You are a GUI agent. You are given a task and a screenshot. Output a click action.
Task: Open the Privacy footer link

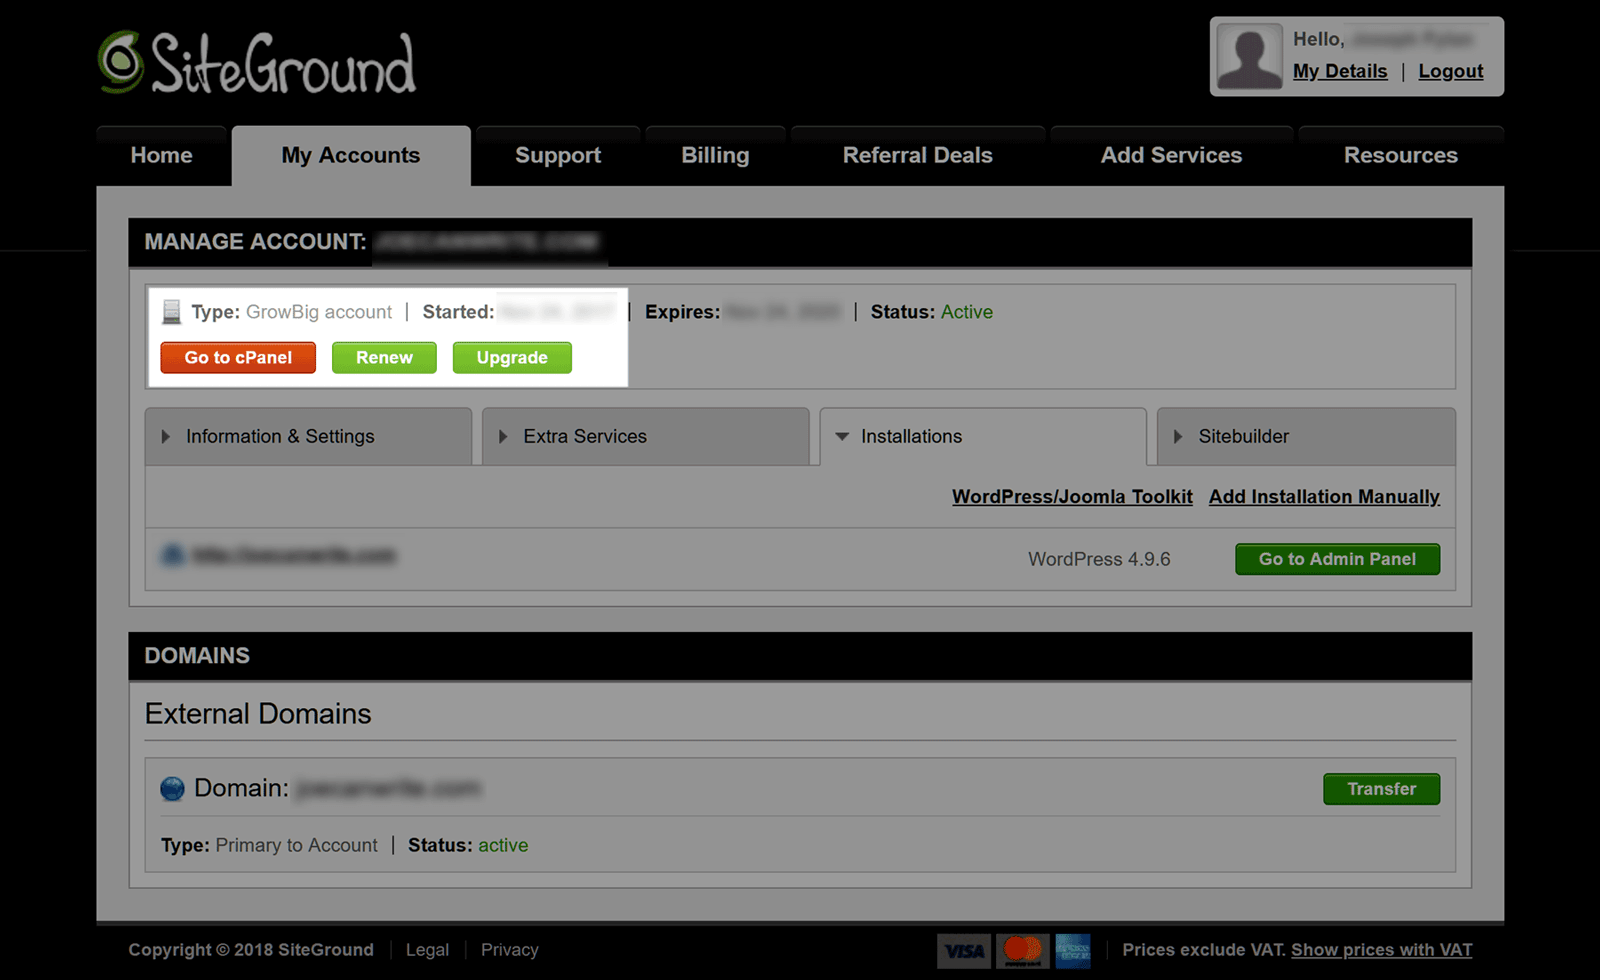coord(510,950)
